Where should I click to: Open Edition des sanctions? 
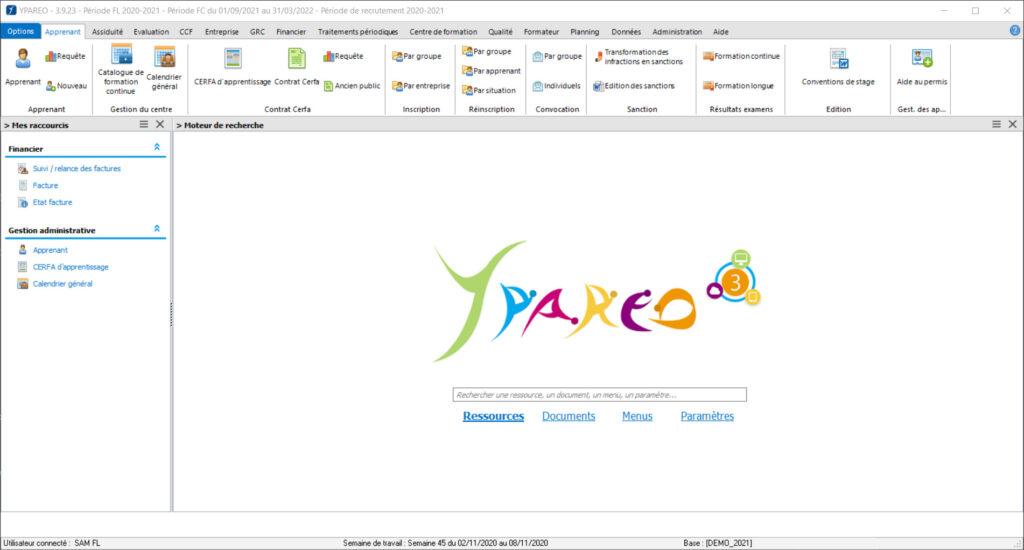pos(633,86)
